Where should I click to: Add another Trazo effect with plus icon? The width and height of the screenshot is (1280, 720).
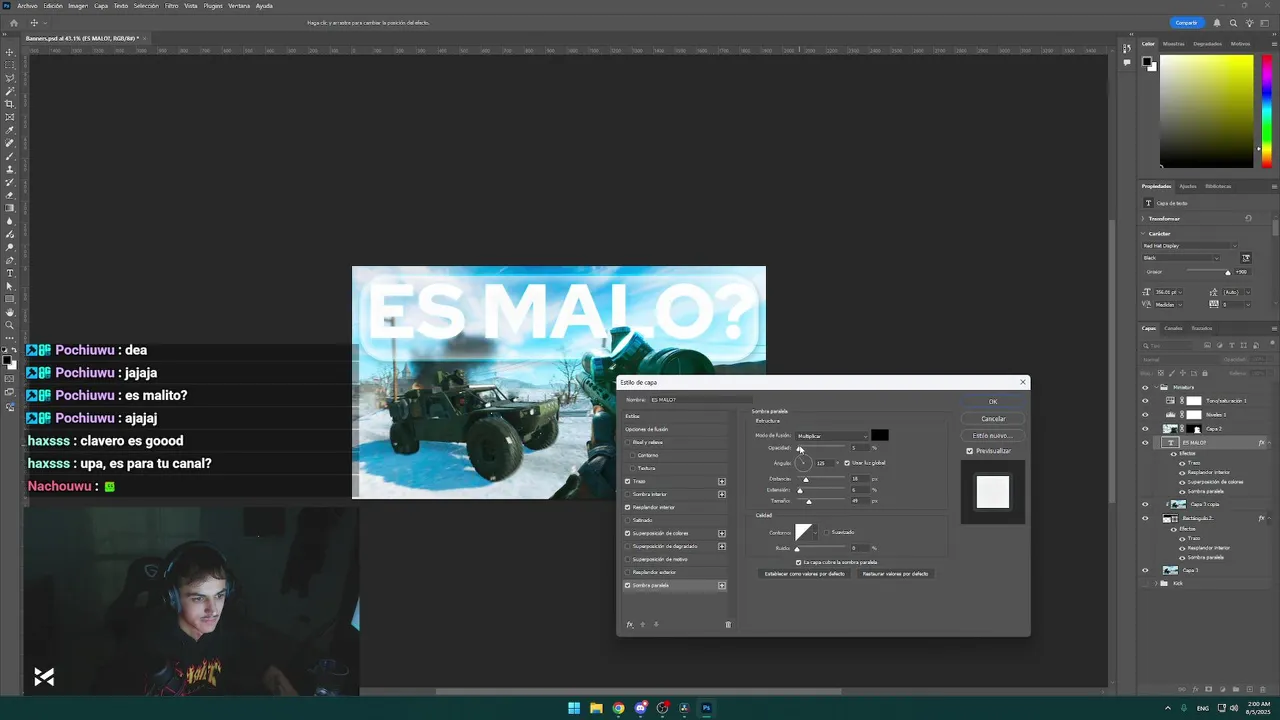point(722,481)
